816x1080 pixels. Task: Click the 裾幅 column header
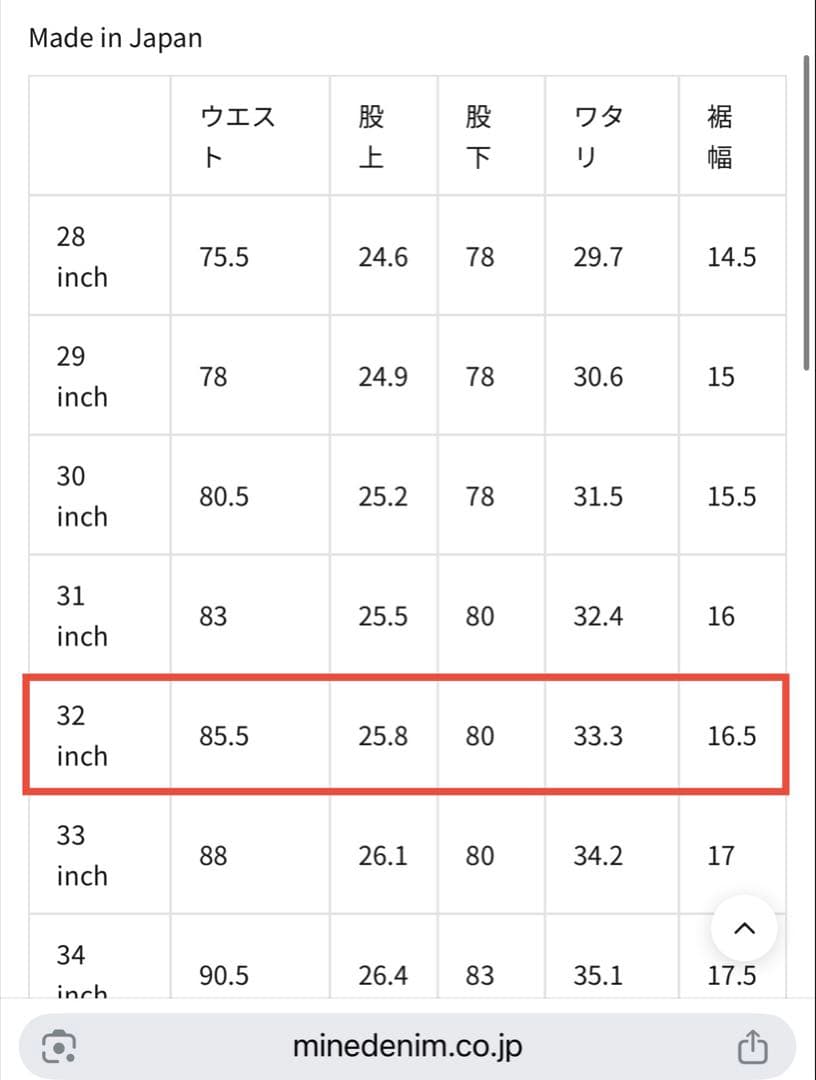click(x=720, y=136)
